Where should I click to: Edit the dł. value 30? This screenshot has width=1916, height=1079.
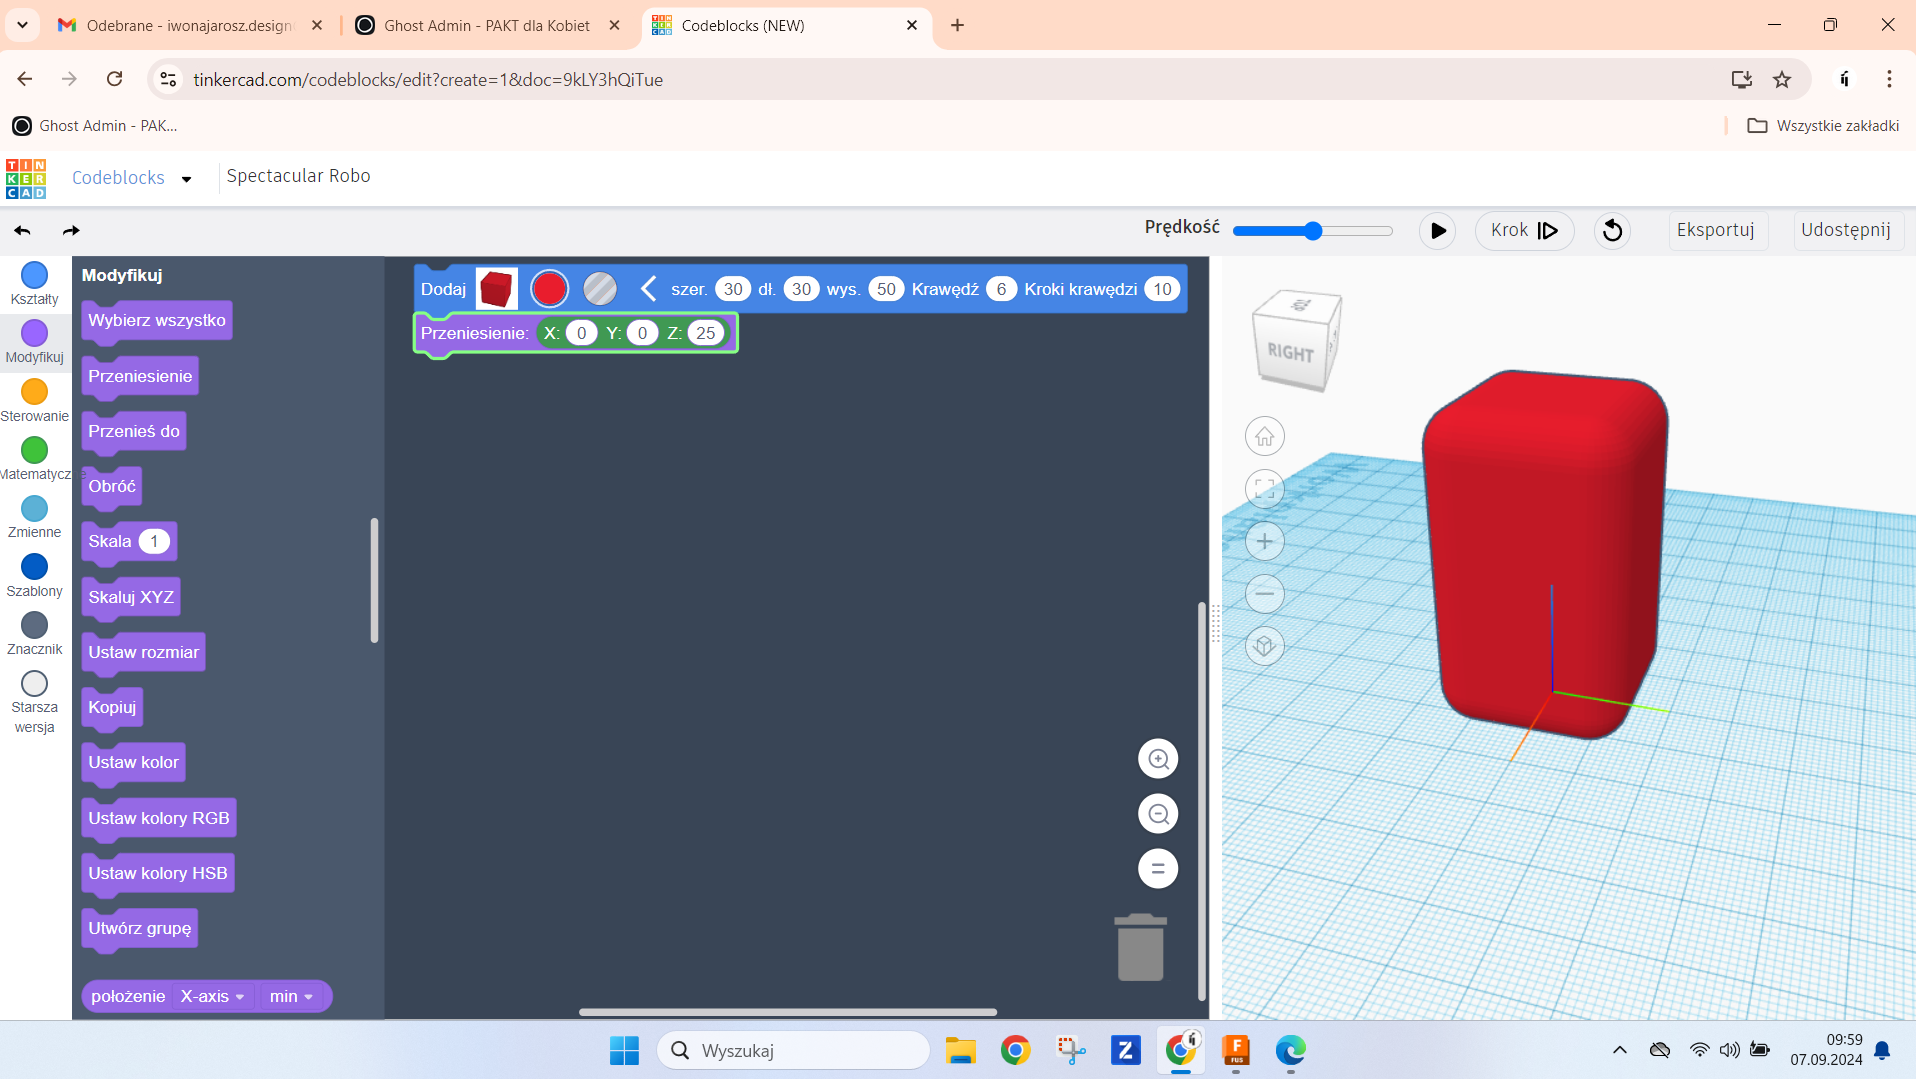click(x=801, y=289)
